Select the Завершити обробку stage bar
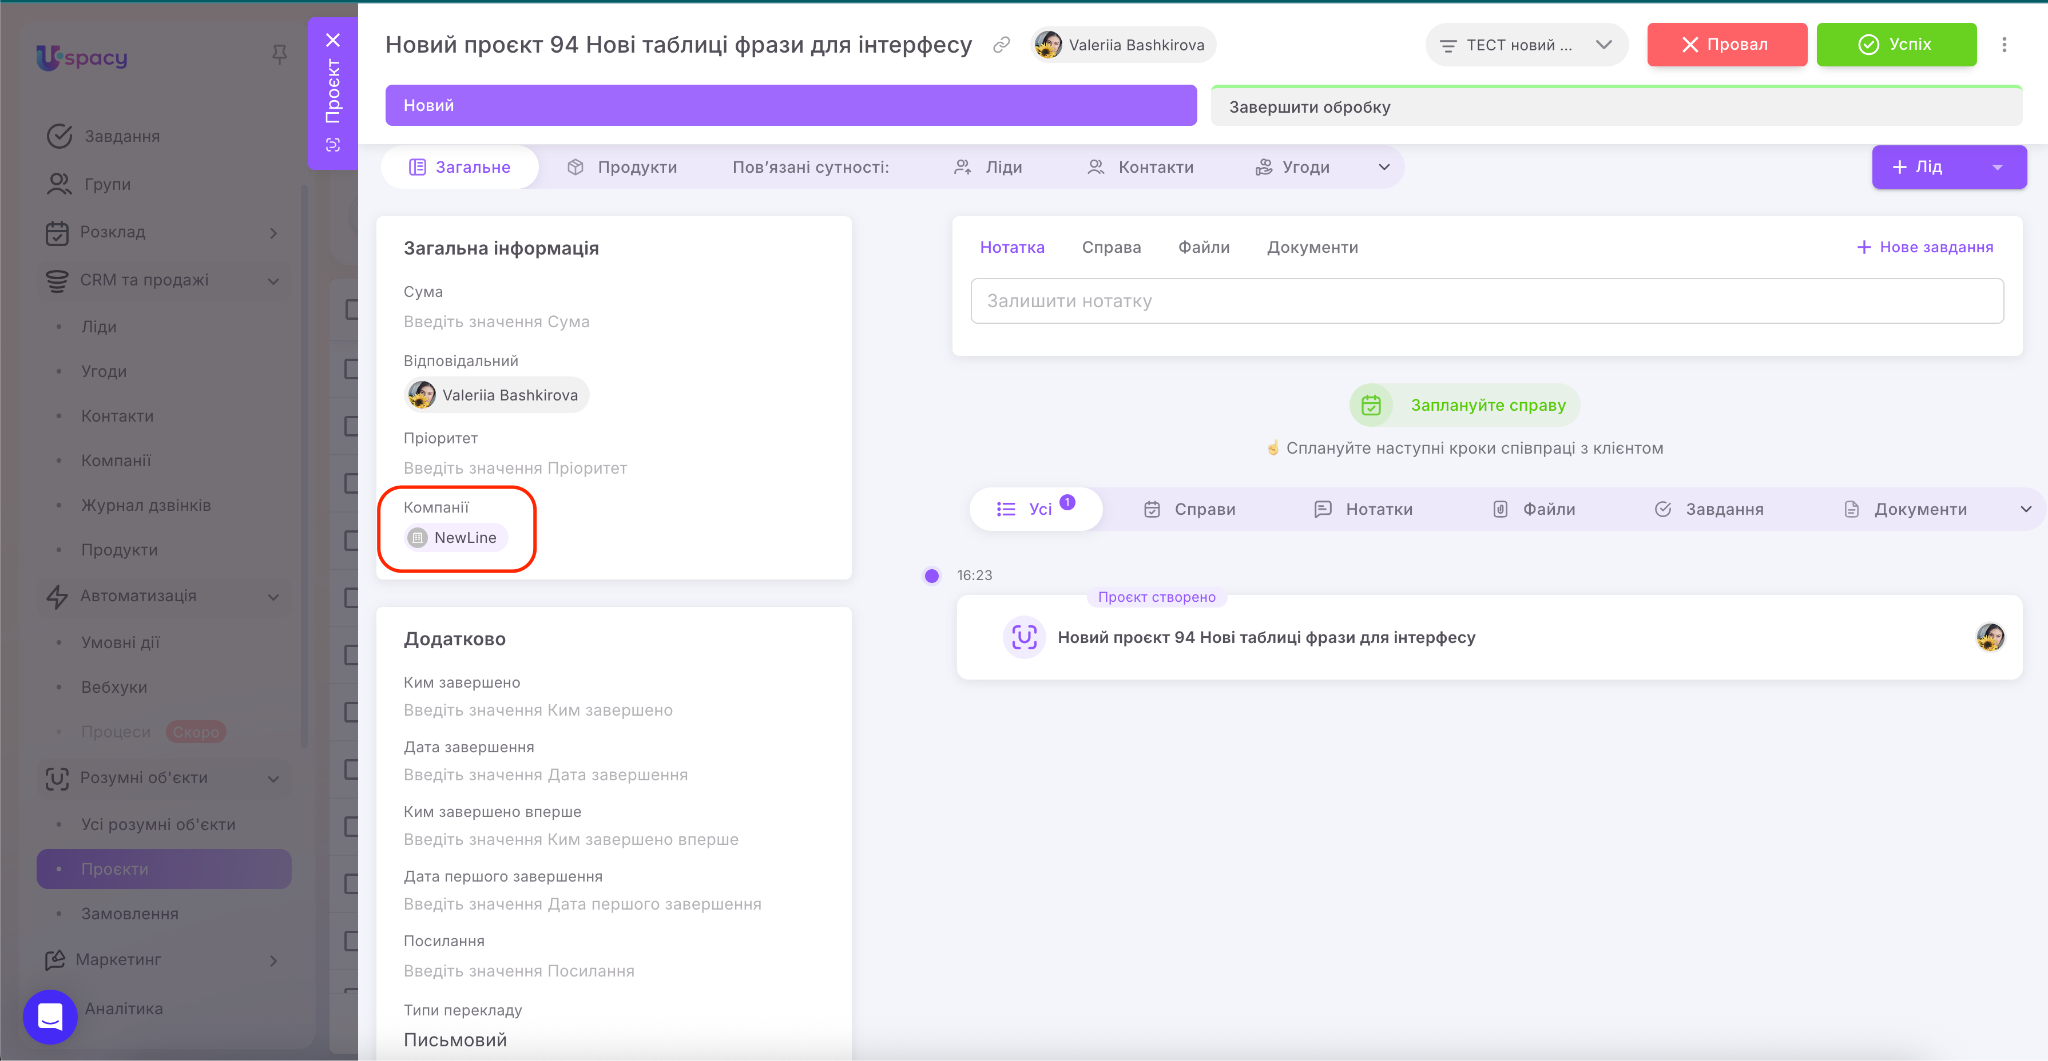2048x1061 pixels. [1615, 107]
